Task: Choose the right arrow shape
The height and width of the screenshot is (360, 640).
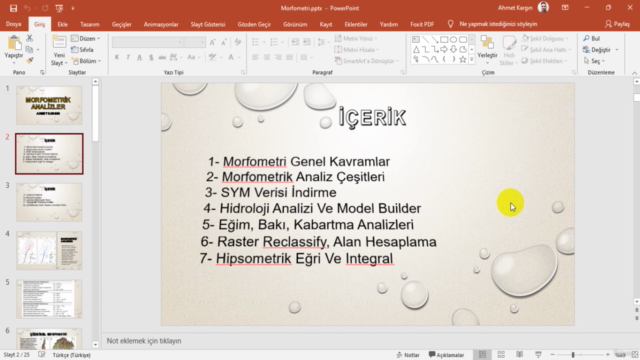Action: 444,49
